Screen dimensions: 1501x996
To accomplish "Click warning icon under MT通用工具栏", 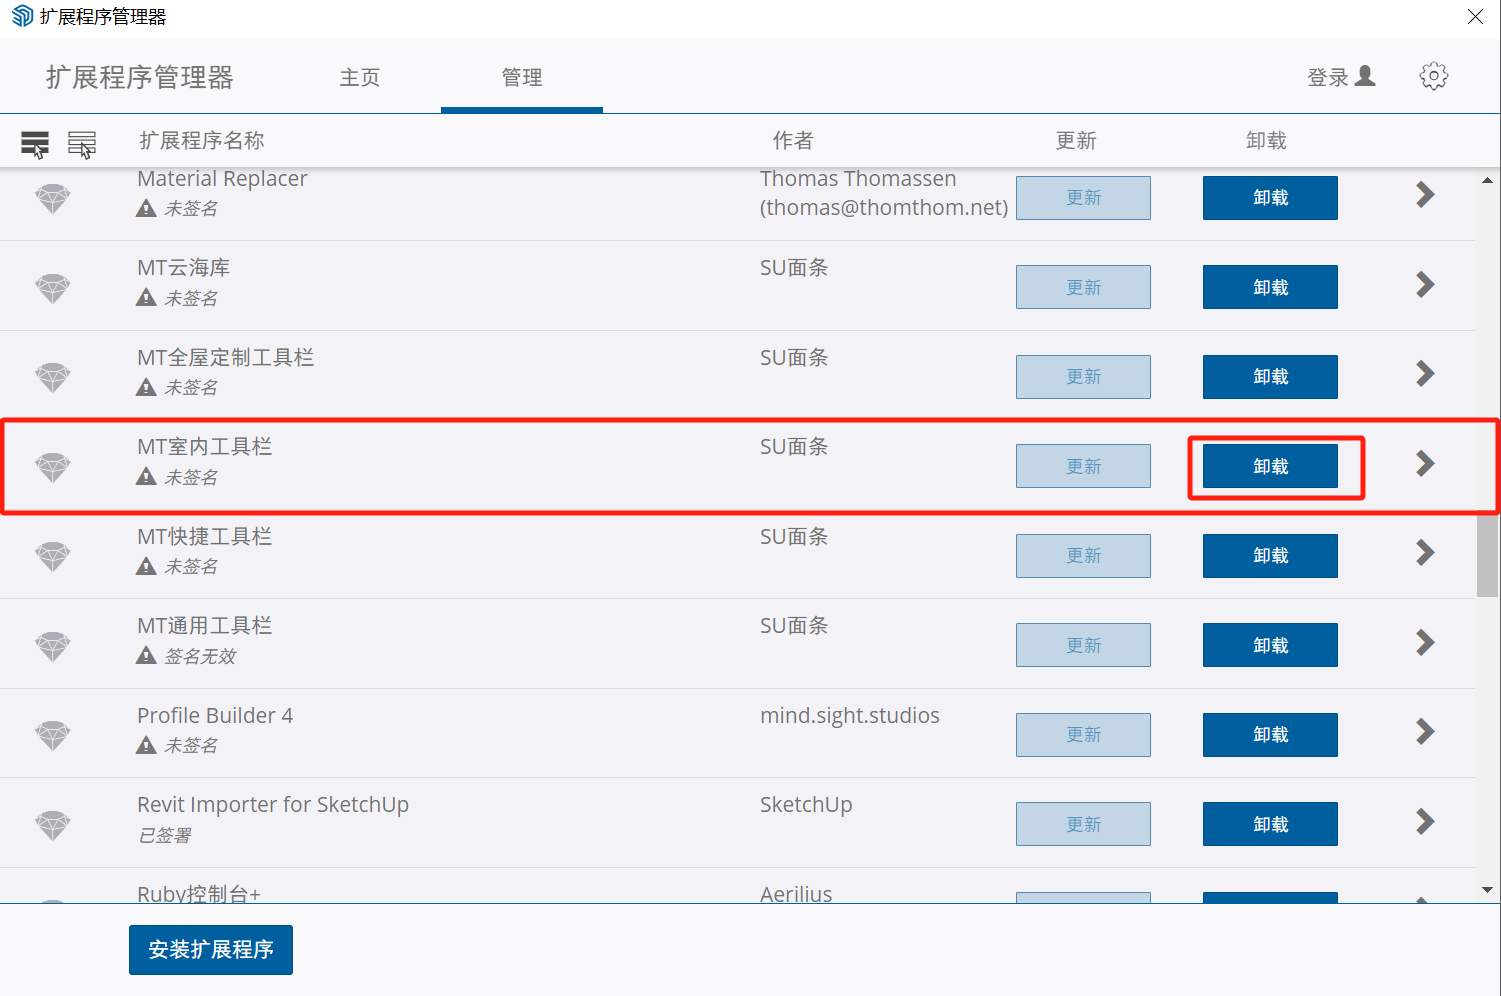I will [x=147, y=656].
